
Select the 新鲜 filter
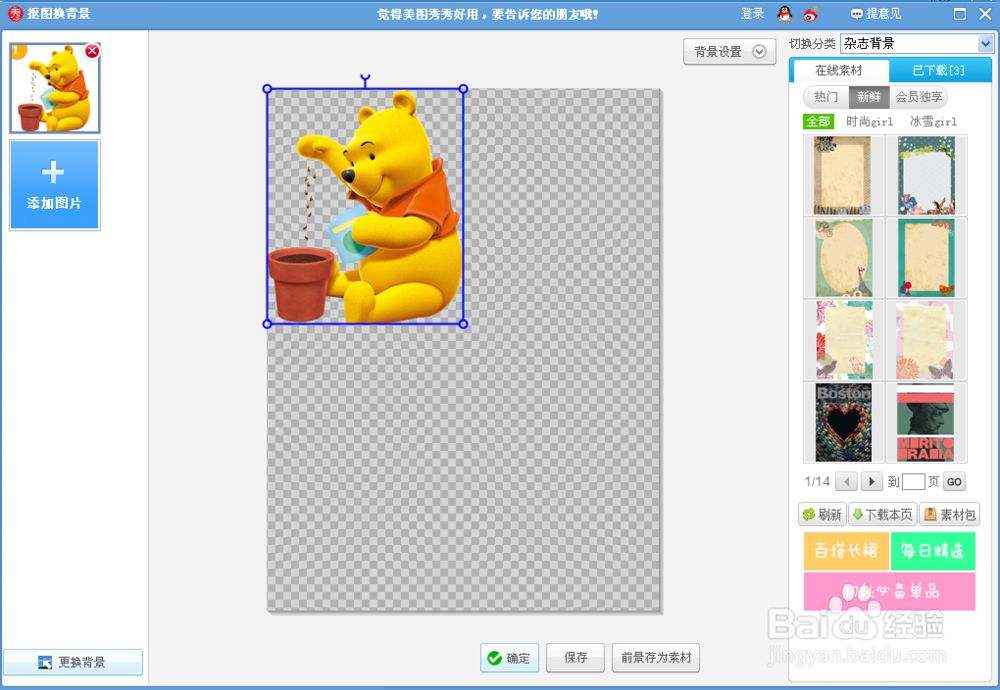[869, 97]
